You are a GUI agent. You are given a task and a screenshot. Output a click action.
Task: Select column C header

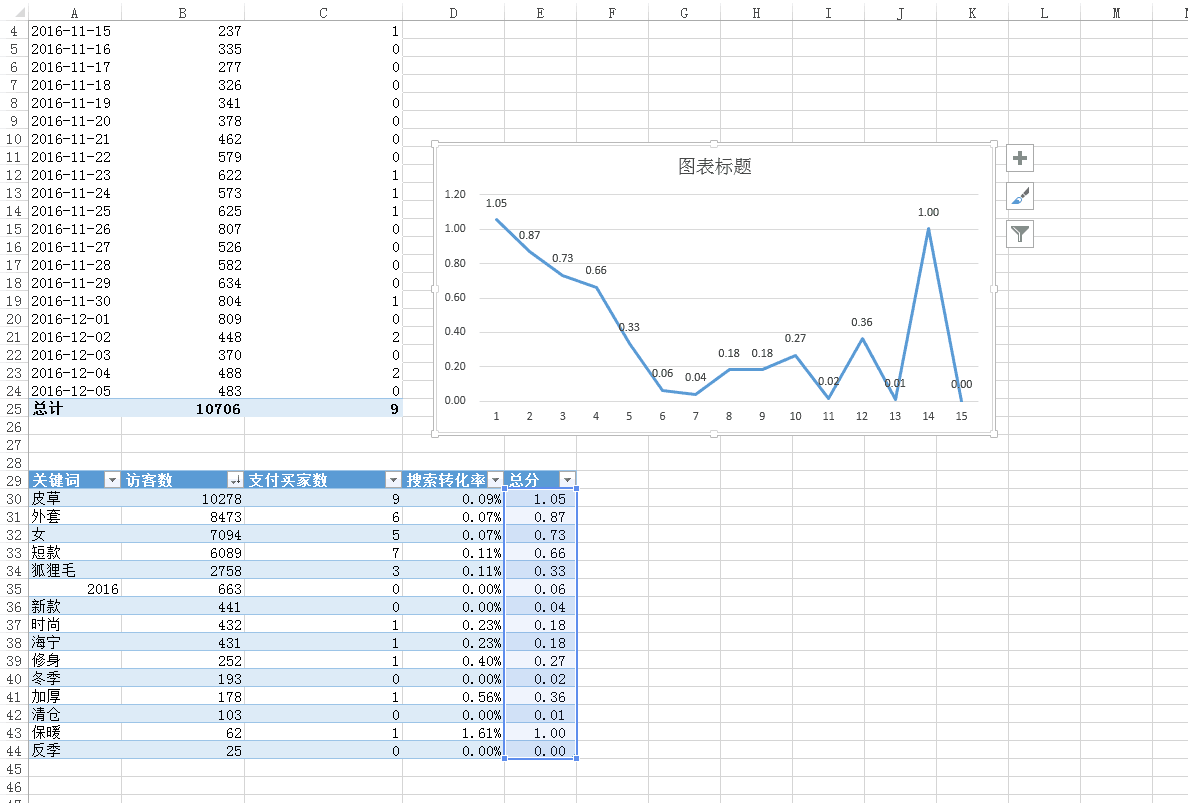coord(324,13)
